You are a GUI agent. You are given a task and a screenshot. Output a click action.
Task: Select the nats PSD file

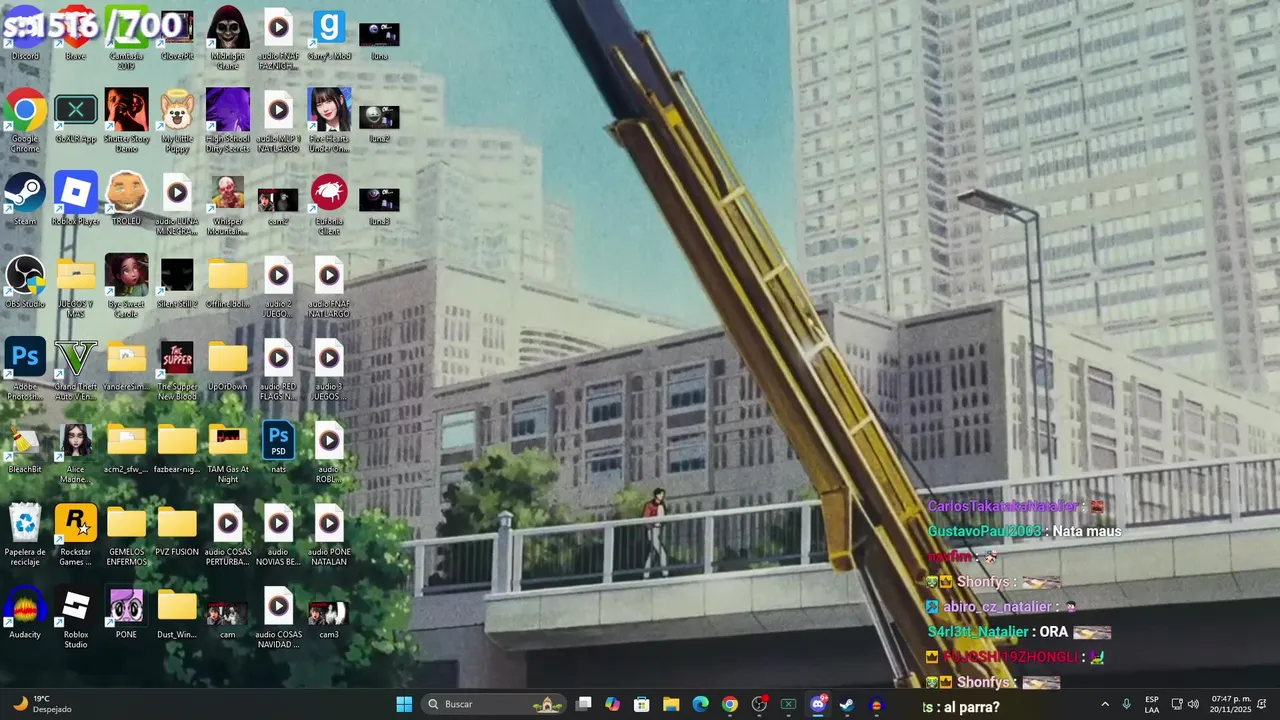click(278, 448)
